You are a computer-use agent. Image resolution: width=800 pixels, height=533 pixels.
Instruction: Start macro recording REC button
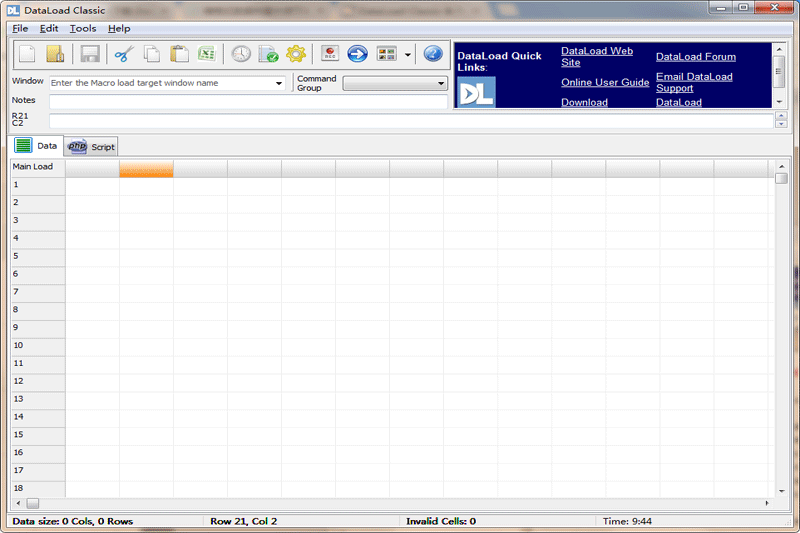[x=330, y=54]
